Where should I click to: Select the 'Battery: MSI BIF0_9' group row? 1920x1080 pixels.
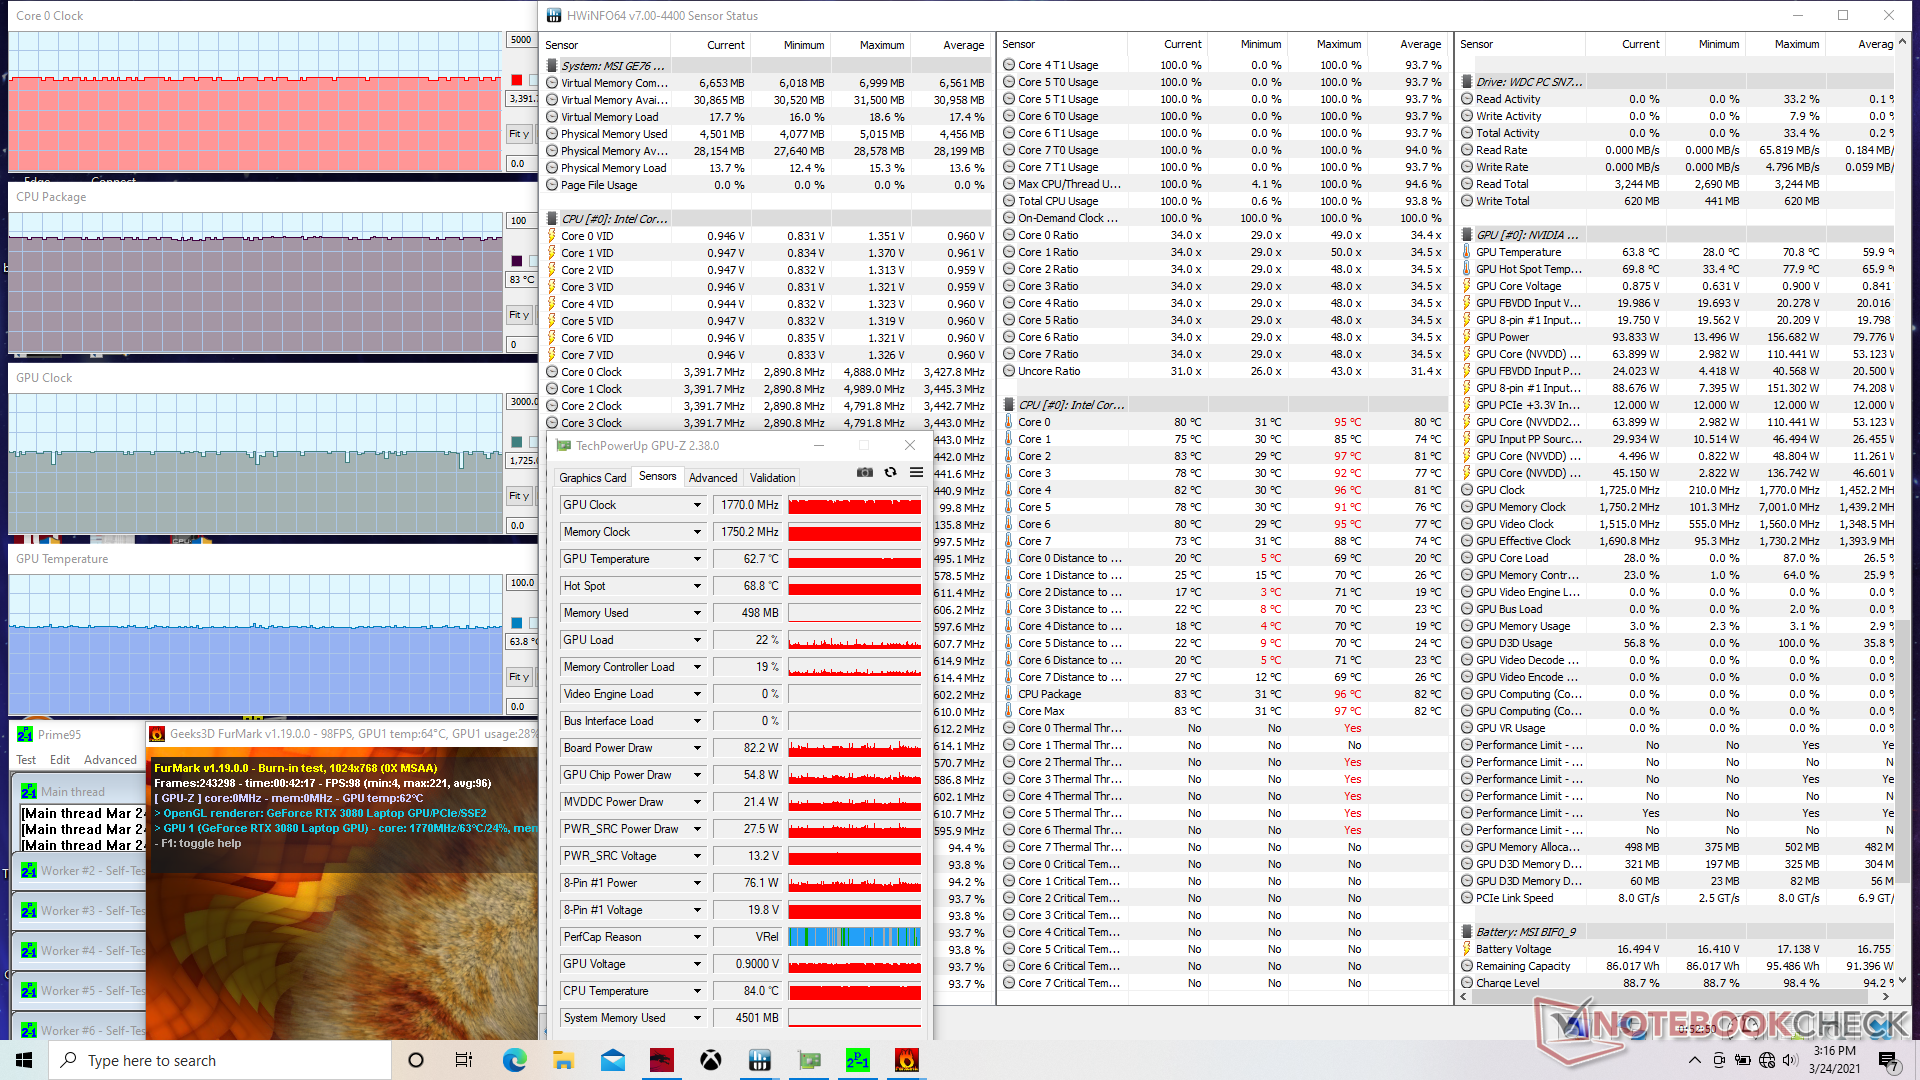(1676, 932)
